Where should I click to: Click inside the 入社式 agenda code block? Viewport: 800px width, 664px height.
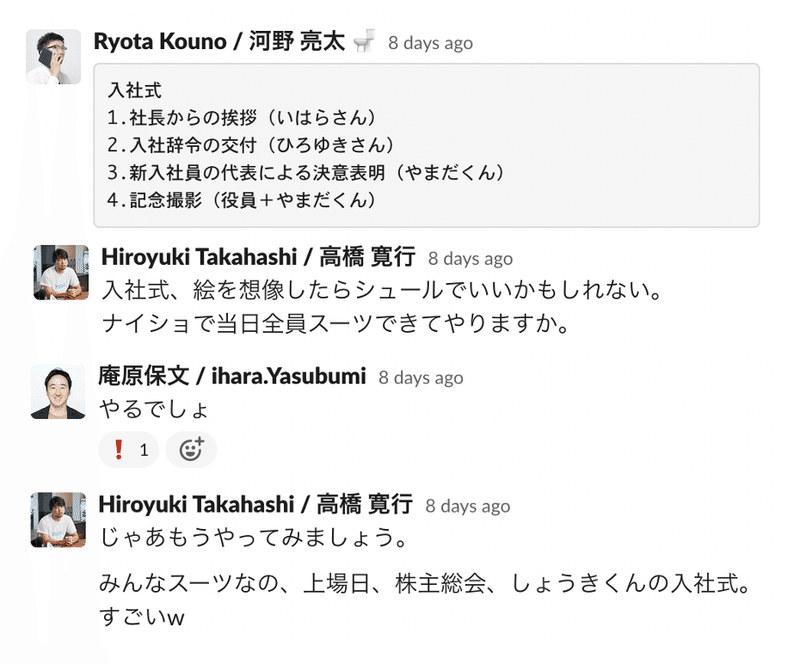pos(426,145)
